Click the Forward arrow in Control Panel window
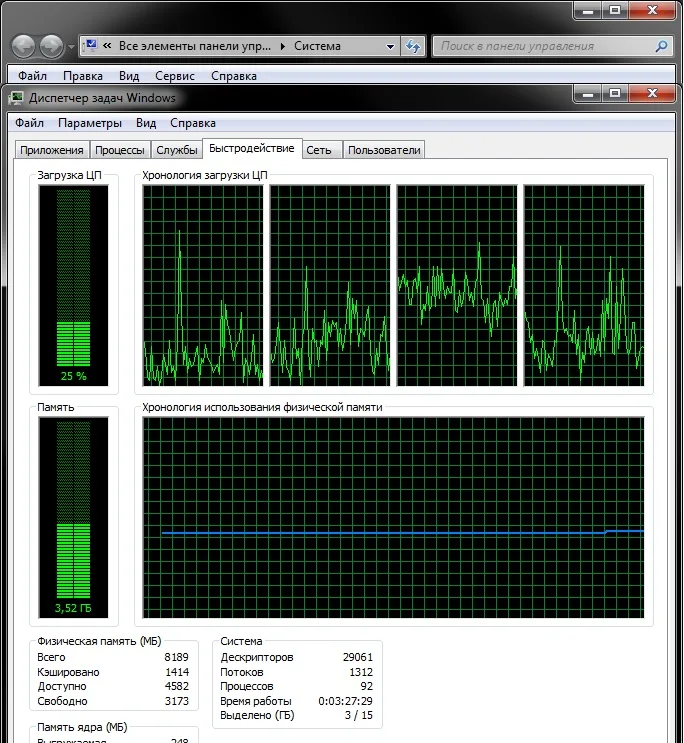This screenshot has height=743, width=684. click(51, 46)
